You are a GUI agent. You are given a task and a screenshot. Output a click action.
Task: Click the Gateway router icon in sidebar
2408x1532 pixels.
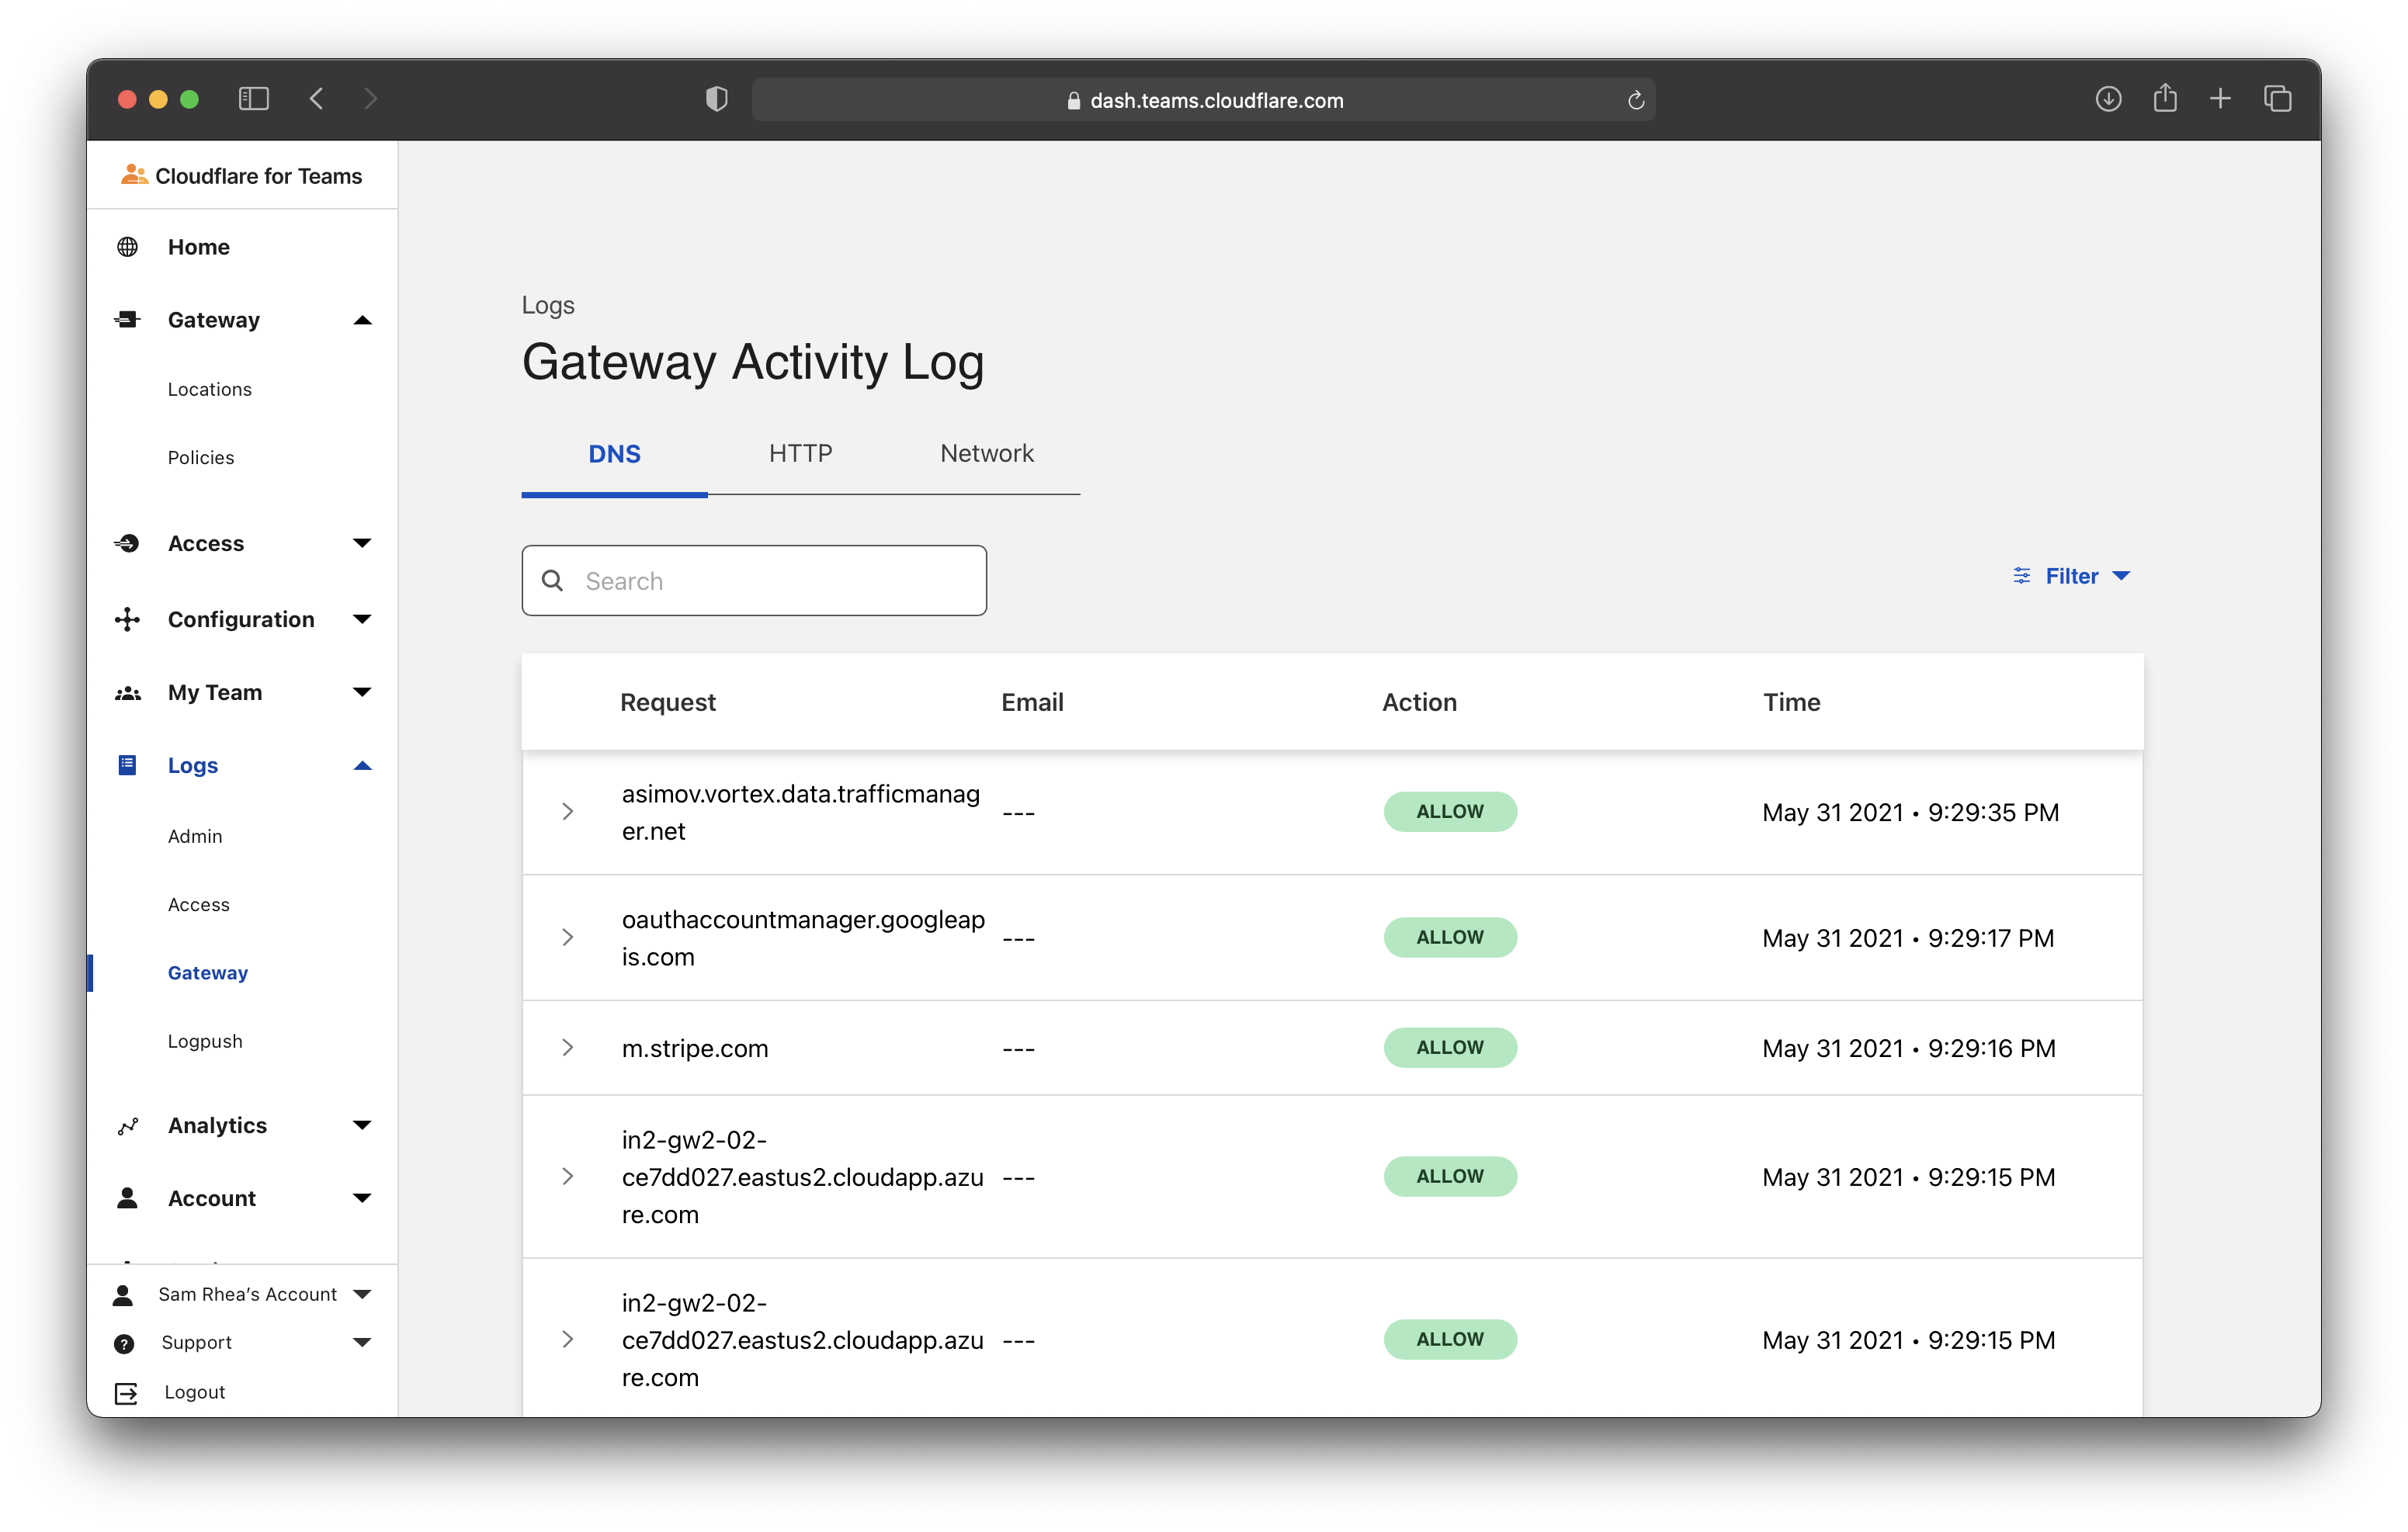tap(127, 320)
